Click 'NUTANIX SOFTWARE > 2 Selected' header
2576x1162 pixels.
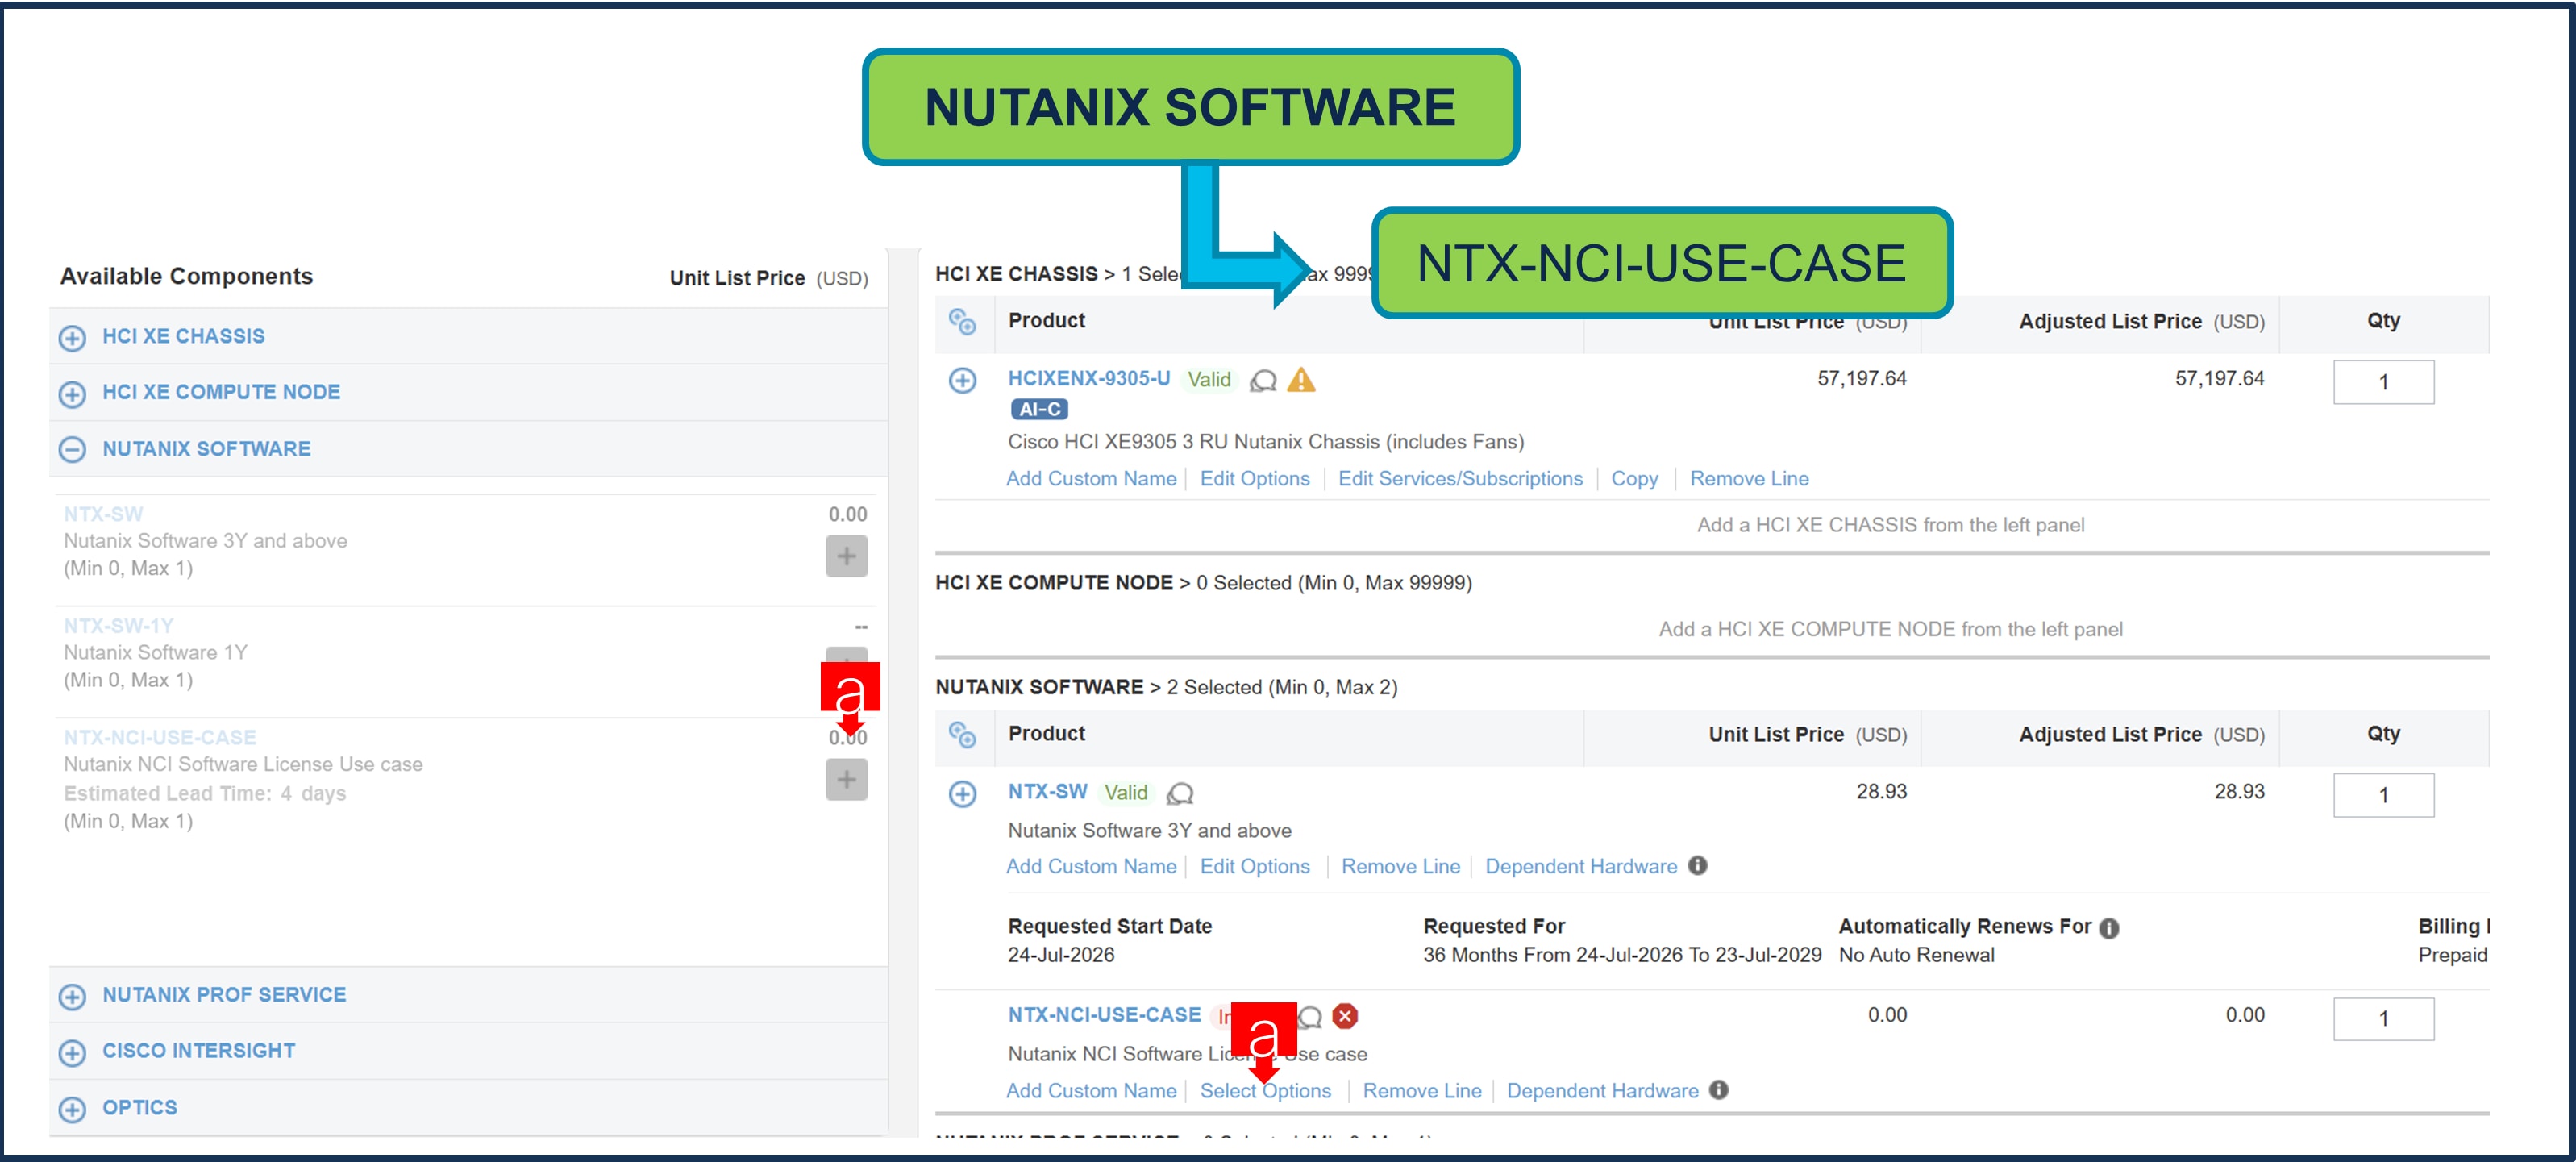point(1166,687)
